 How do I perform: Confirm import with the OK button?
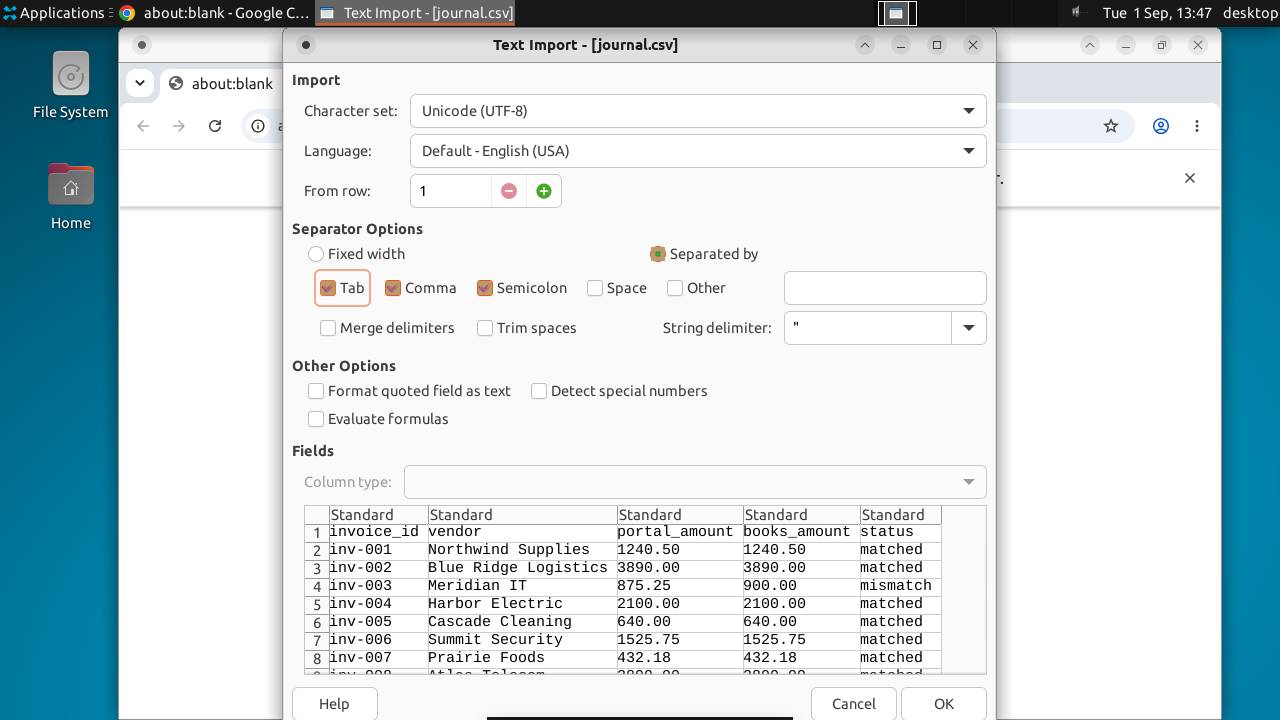[x=944, y=704]
